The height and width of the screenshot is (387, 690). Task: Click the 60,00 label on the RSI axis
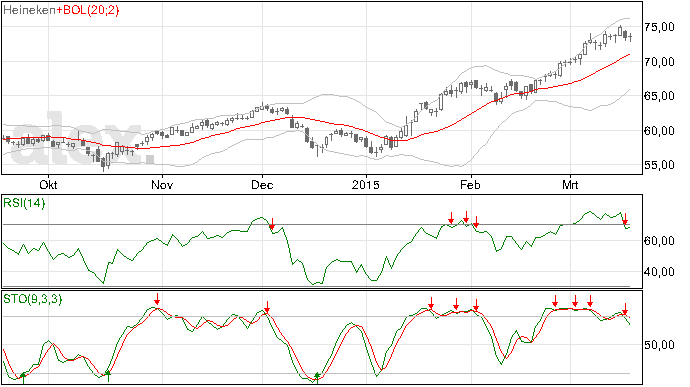(659, 241)
